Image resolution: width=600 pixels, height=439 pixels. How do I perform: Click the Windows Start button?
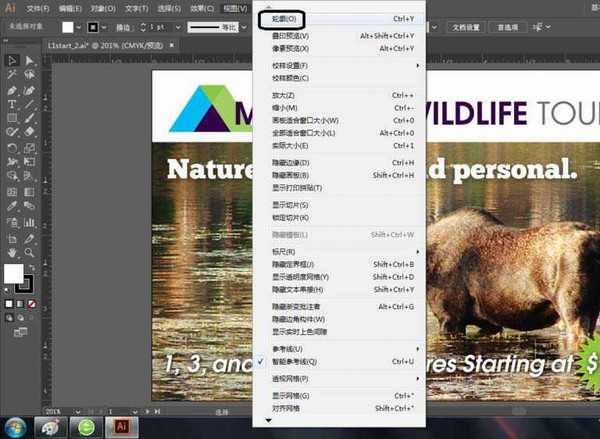click(x=15, y=428)
